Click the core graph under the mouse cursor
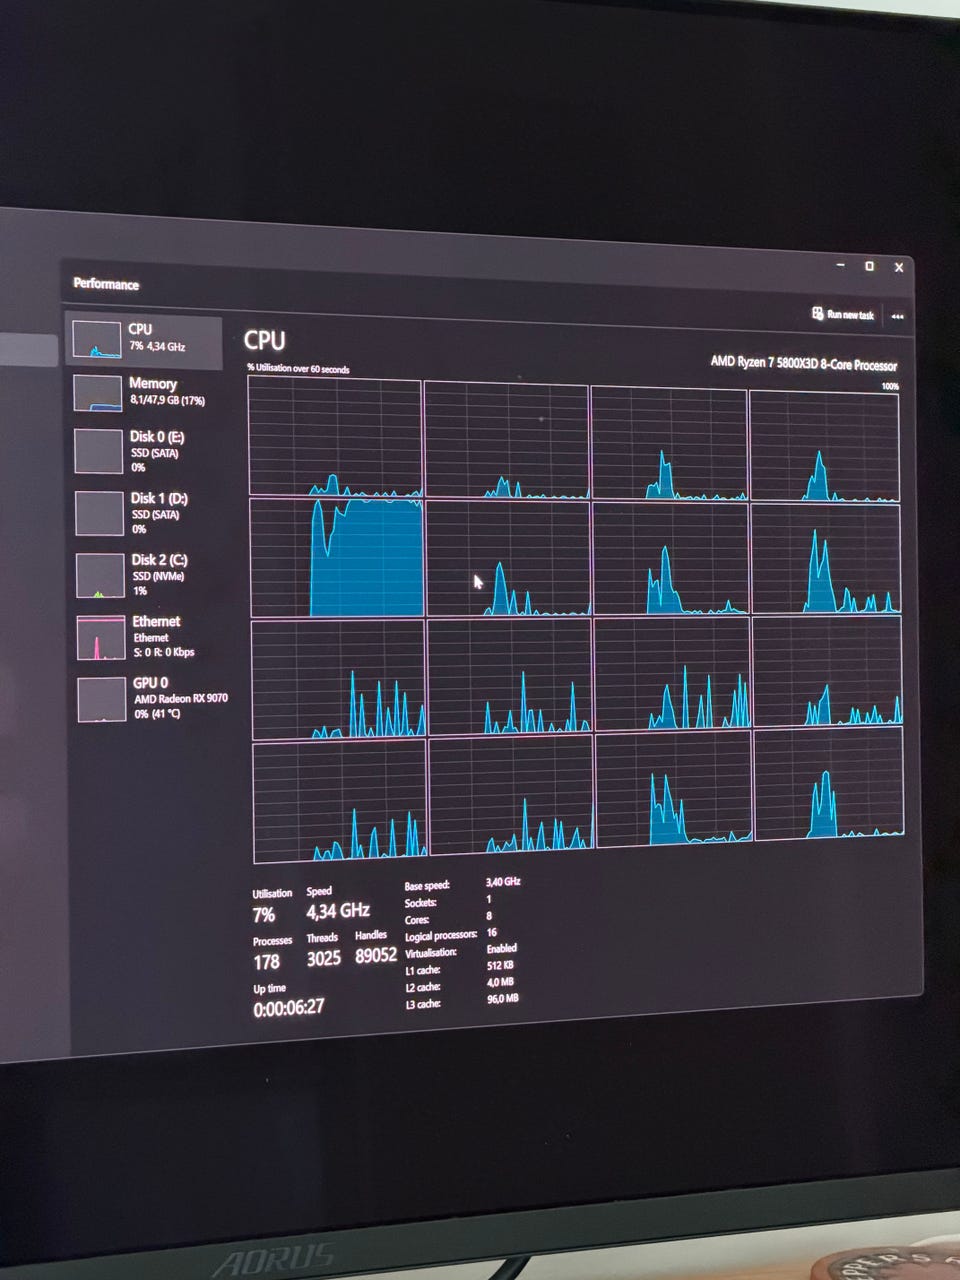Image resolution: width=960 pixels, height=1280 pixels. coord(508,559)
